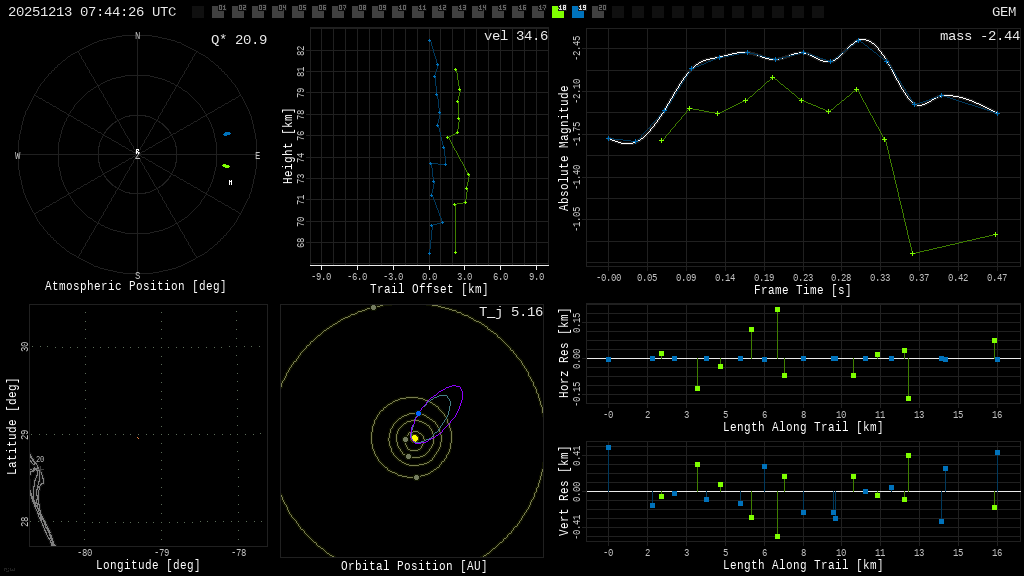
Task: Select the green meteor track in polar plot
Action: click(x=226, y=166)
